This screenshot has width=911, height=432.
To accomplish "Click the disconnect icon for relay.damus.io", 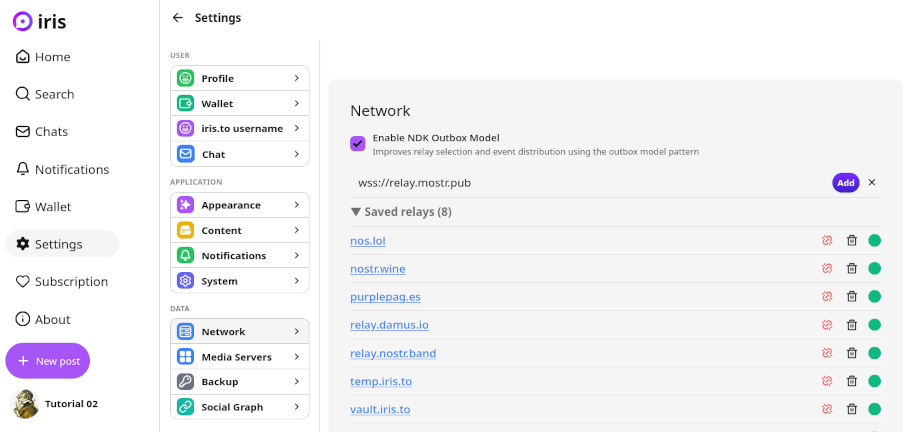I will [x=827, y=325].
